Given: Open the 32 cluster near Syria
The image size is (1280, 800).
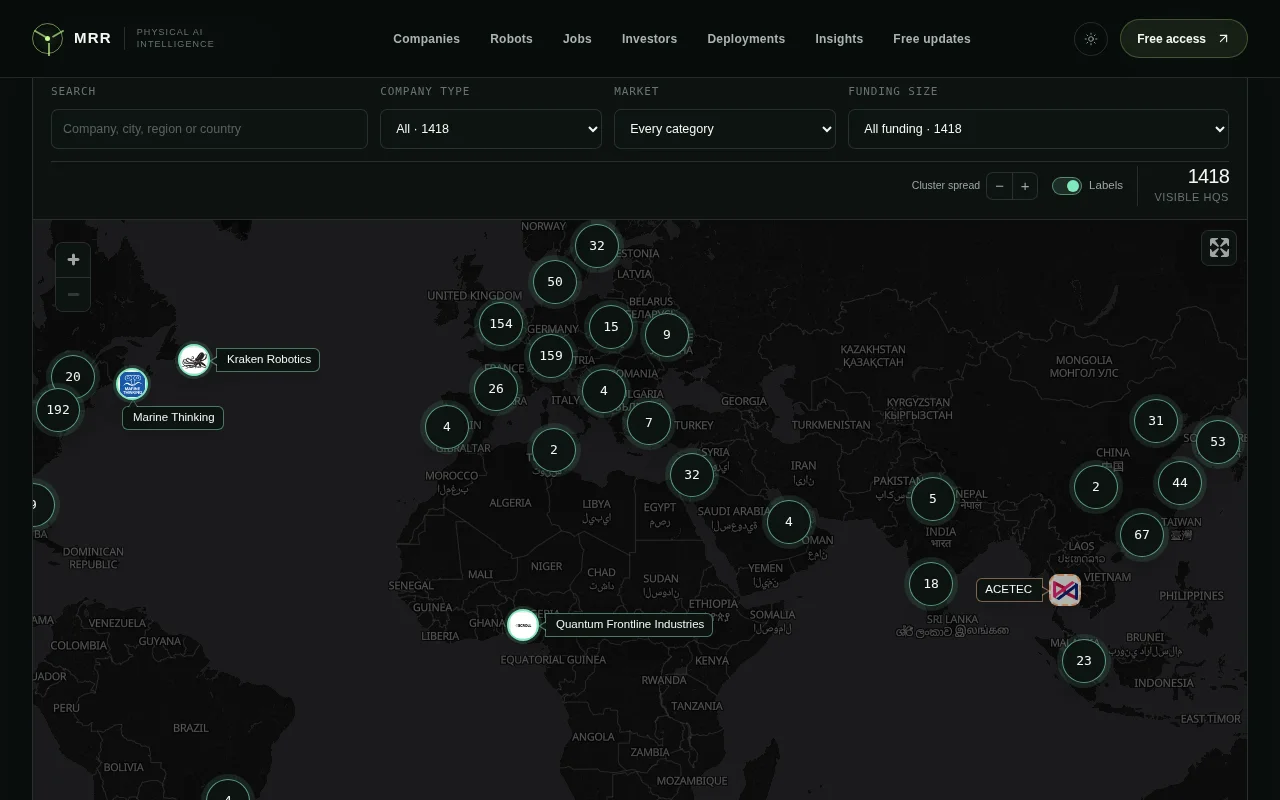Looking at the screenshot, I should tap(692, 475).
